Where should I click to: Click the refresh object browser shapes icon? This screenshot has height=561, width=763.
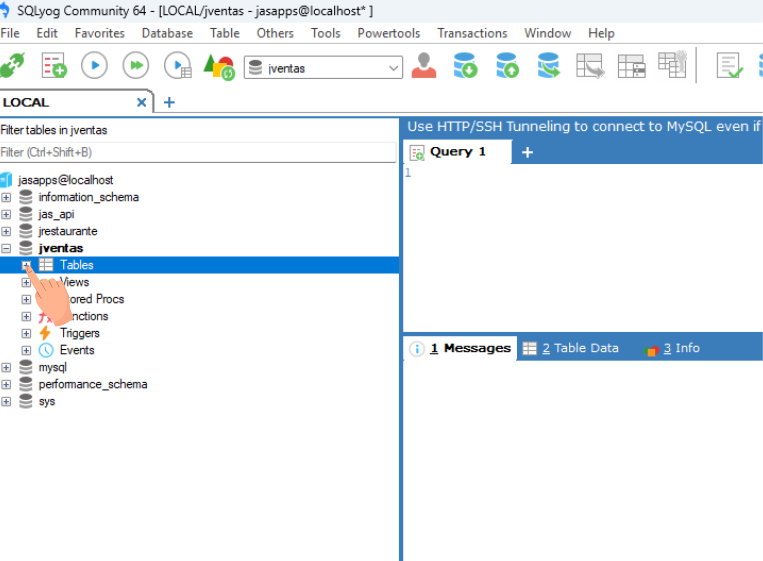[219, 66]
